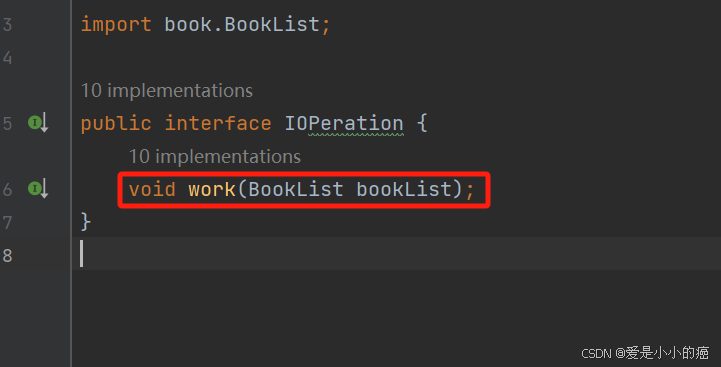Open the 10 implementations hint above work method
Screen dimensions: 721x367
pyautogui.click(x=214, y=157)
